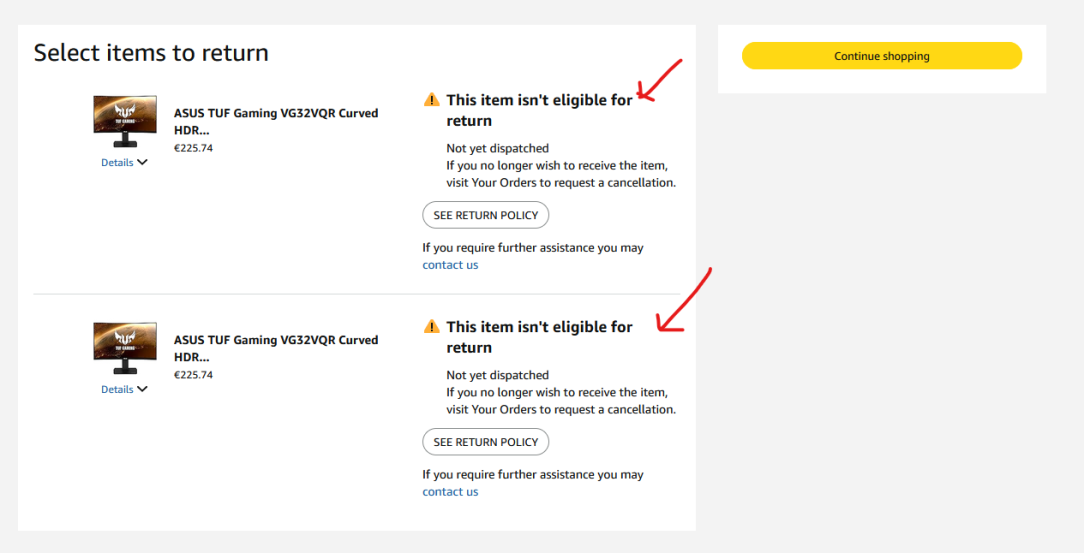Click second item's 'isn't eligible for return' heading
Image resolution: width=1084 pixels, height=553 pixels.
[539, 337]
